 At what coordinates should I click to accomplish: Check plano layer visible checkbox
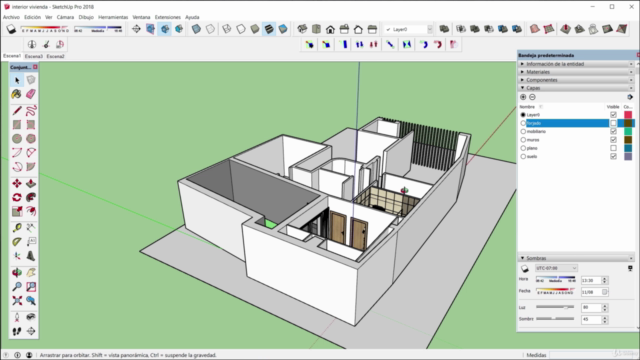click(x=613, y=148)
